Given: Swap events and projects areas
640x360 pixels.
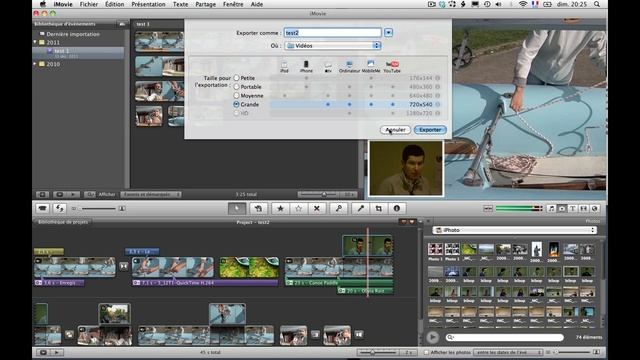Looking at the screenshot, I should tap(60, 209).
